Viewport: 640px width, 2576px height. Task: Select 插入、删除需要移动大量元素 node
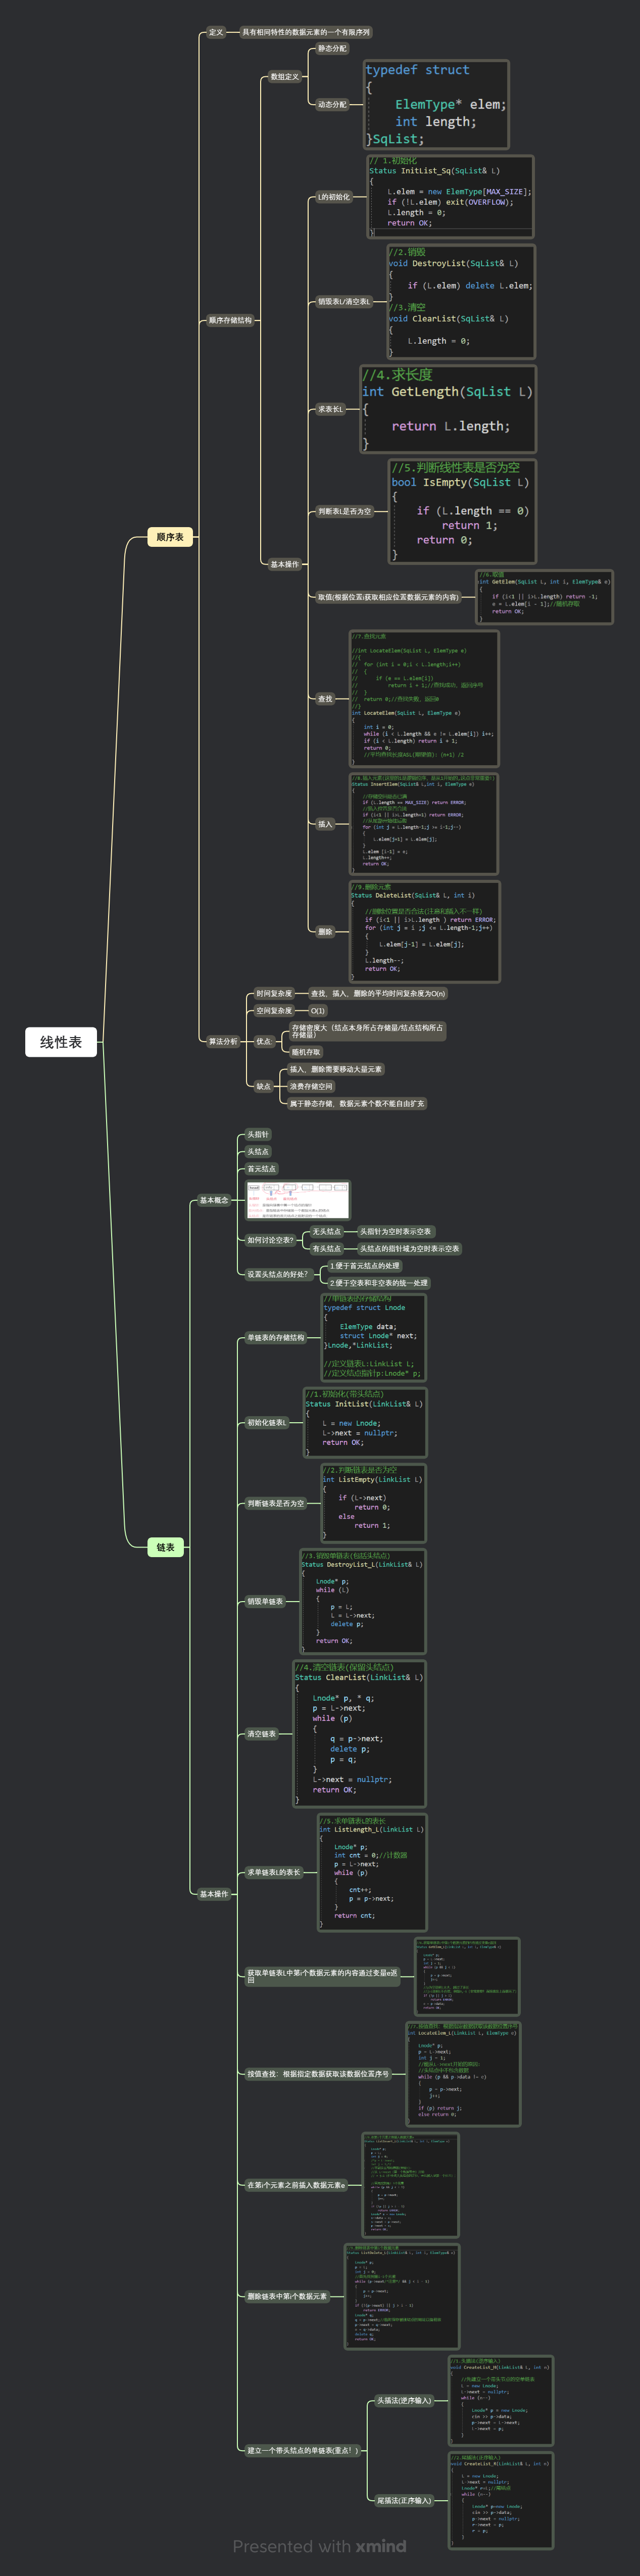[336, 1069]
